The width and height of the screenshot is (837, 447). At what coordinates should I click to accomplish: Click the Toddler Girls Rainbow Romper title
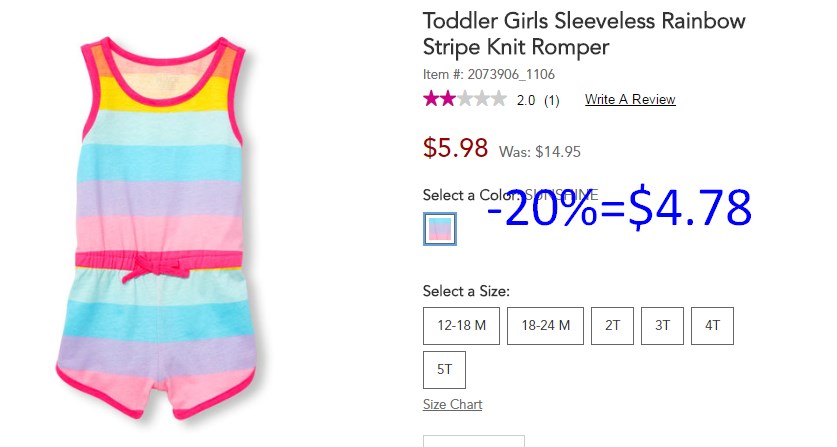(x=584, y=34)
